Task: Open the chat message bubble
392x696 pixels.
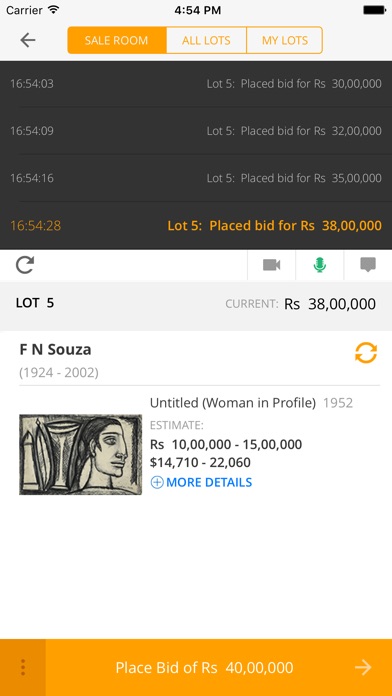Action: point(368,265)
